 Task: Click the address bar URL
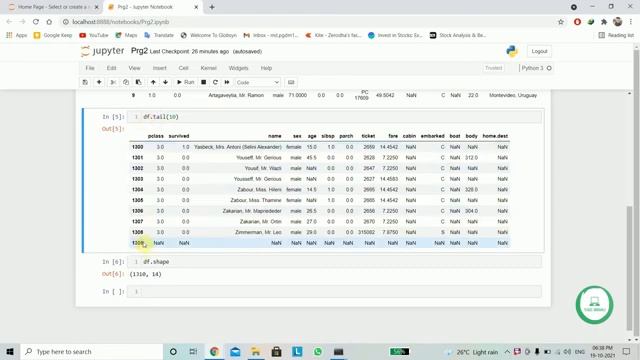[120, 22]
